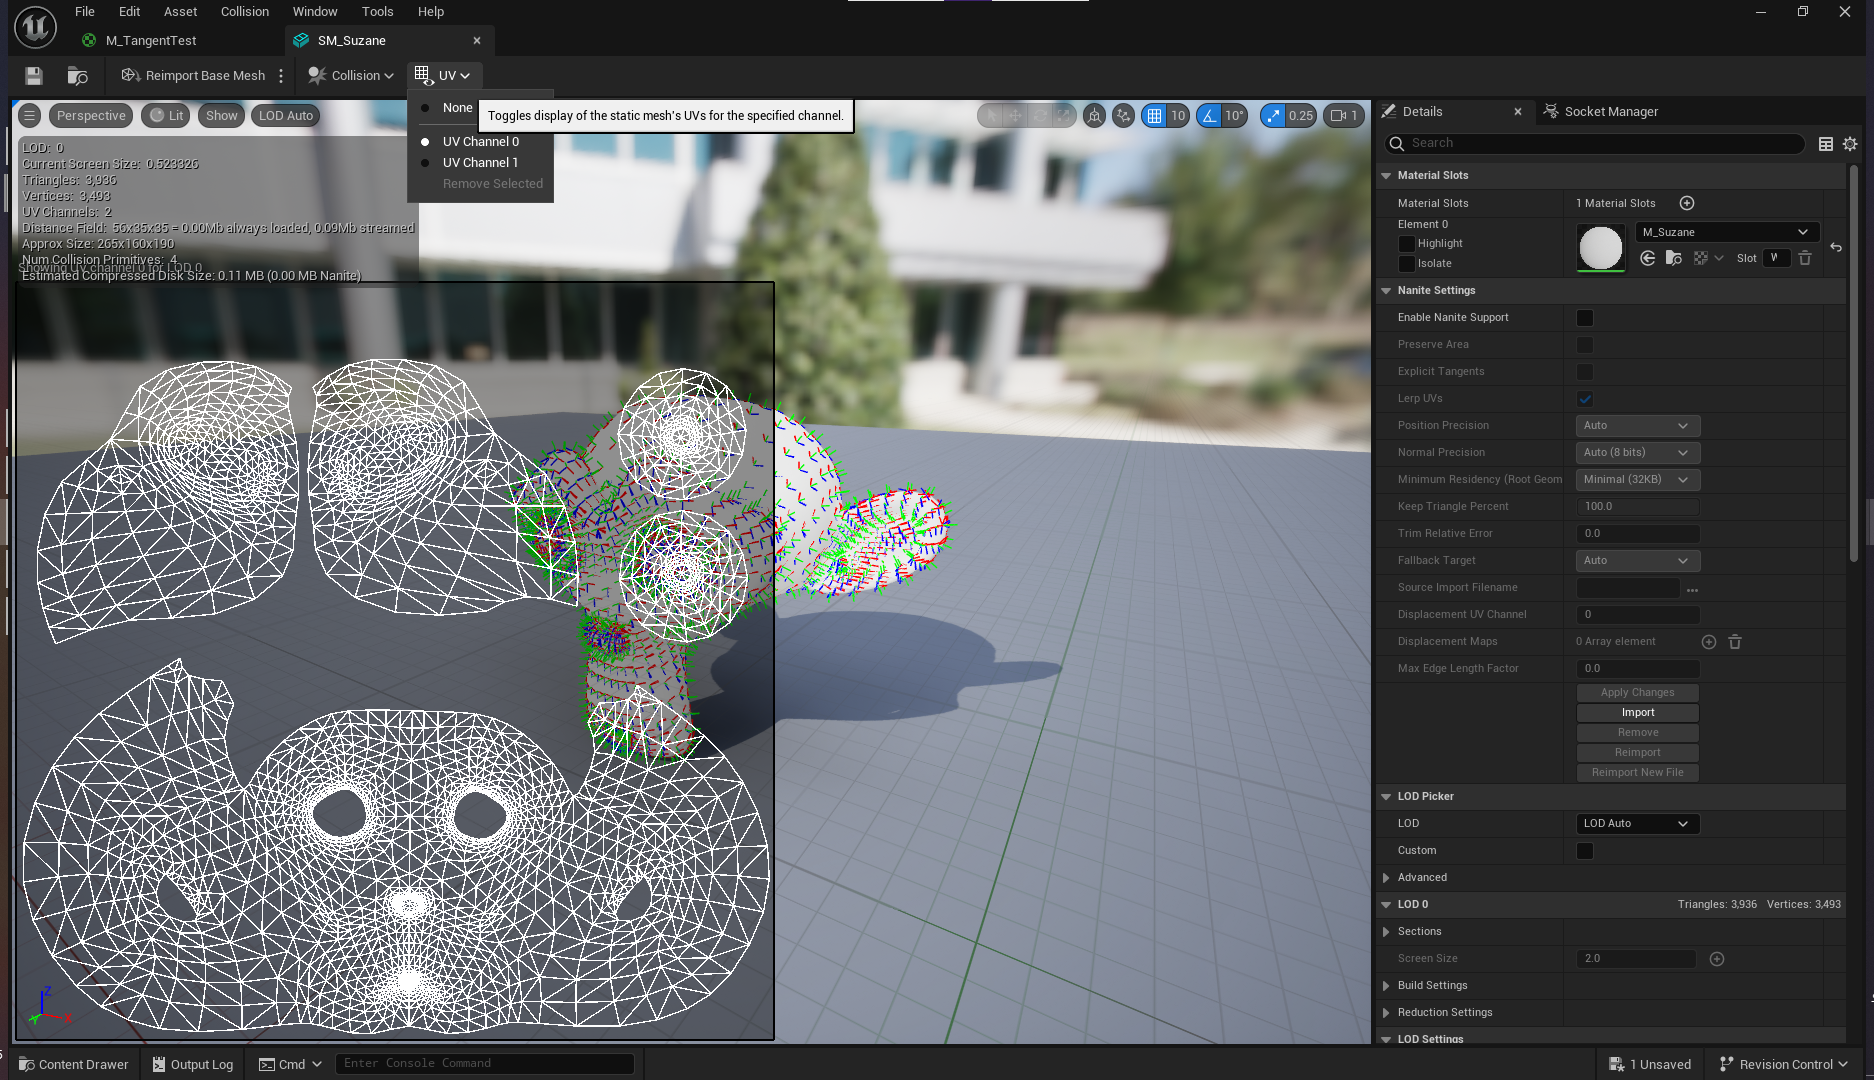Remove all Displacement Maps elements trash icon
The height and width of the screenshot is (1080, 1874).
(x=1735, y=642)
